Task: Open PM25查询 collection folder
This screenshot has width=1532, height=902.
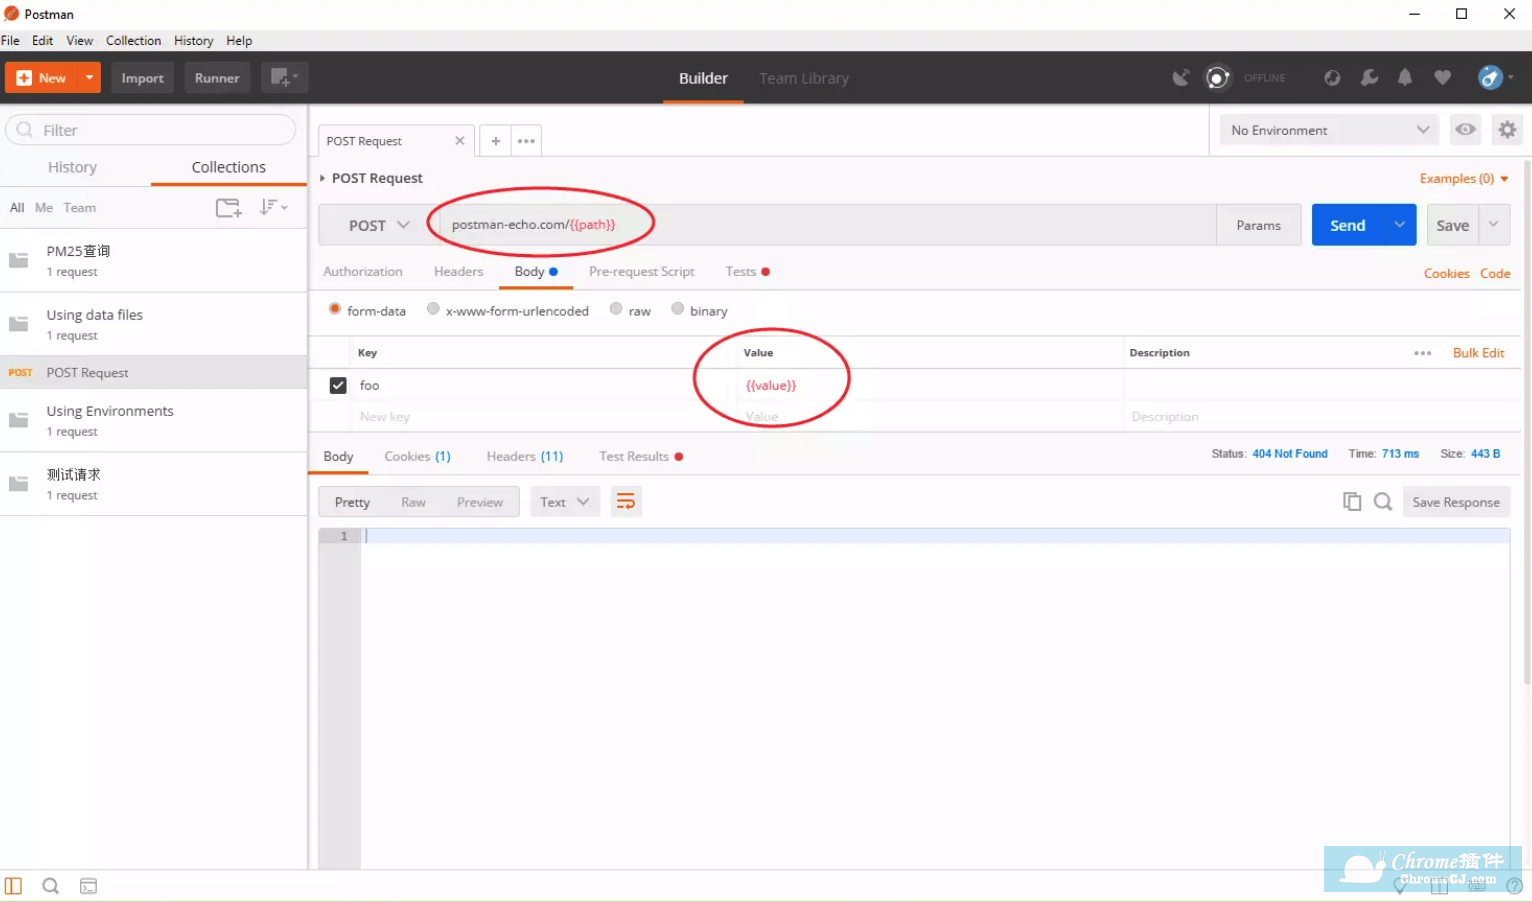Action: [x=153, y=260]
